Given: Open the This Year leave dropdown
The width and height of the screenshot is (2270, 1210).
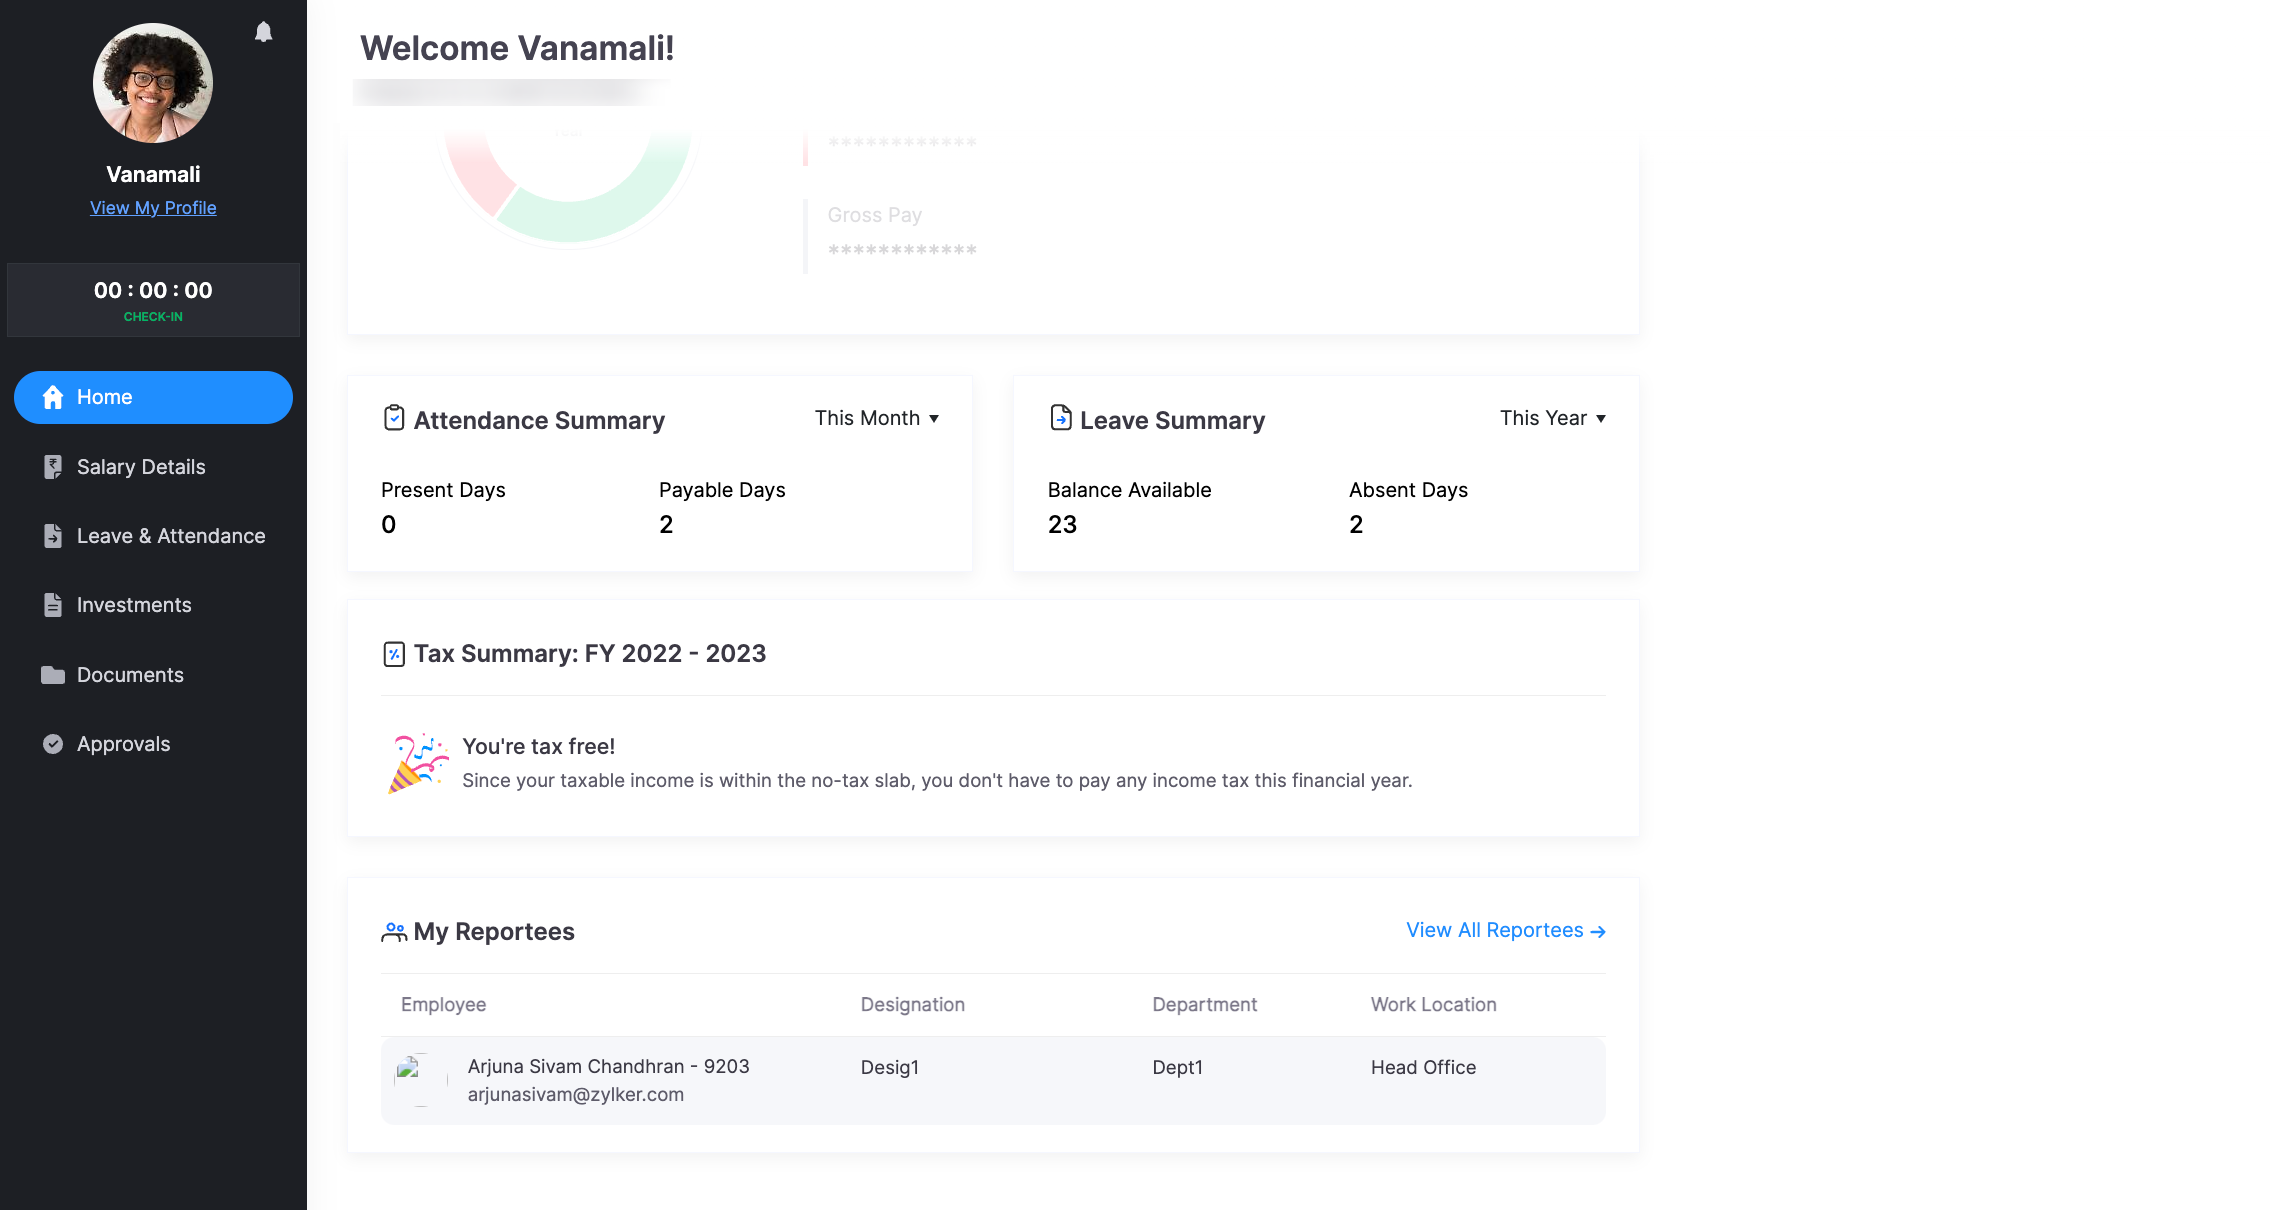Looking at the screenshot, I should 1552,418.
